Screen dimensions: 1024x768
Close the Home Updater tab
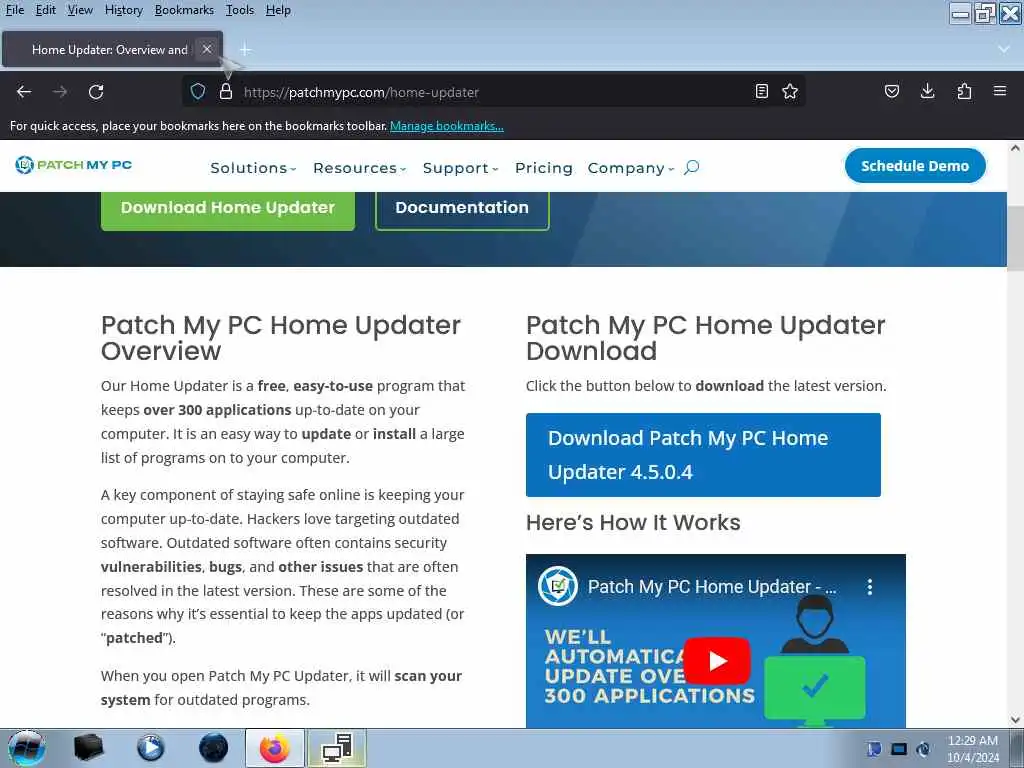[206, 49]
